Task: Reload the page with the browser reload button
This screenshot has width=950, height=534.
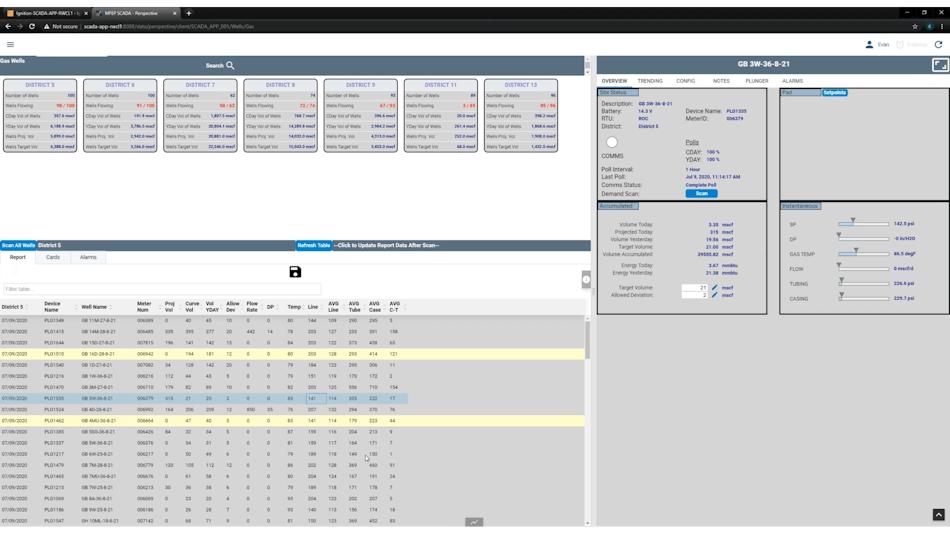Action: click(32, 27)
